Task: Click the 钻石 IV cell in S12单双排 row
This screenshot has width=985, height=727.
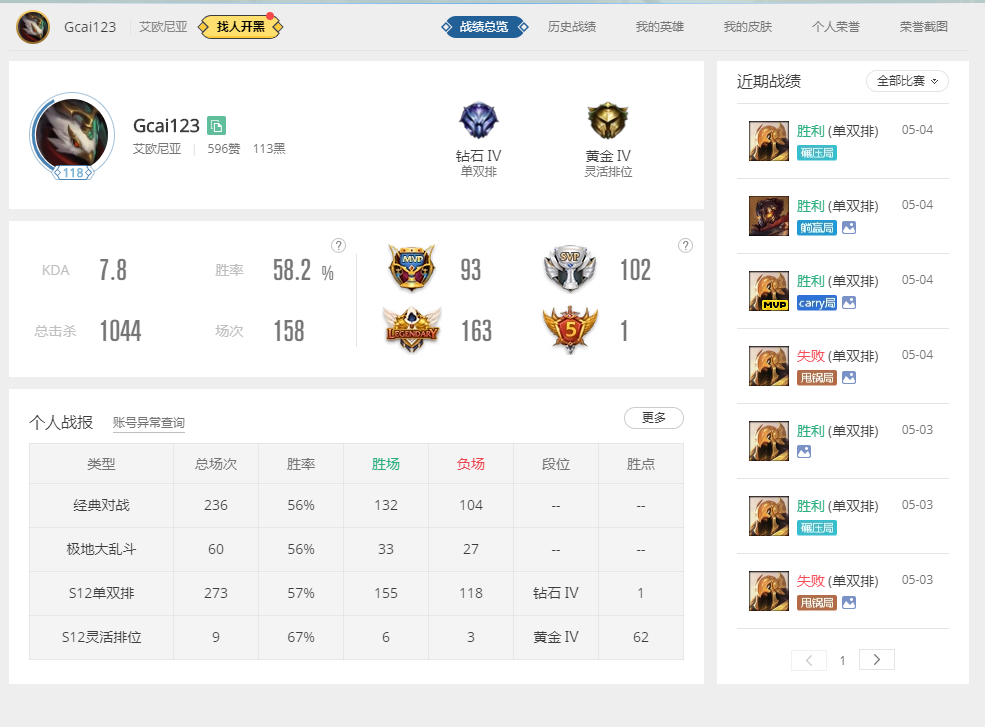Action: 555,593
